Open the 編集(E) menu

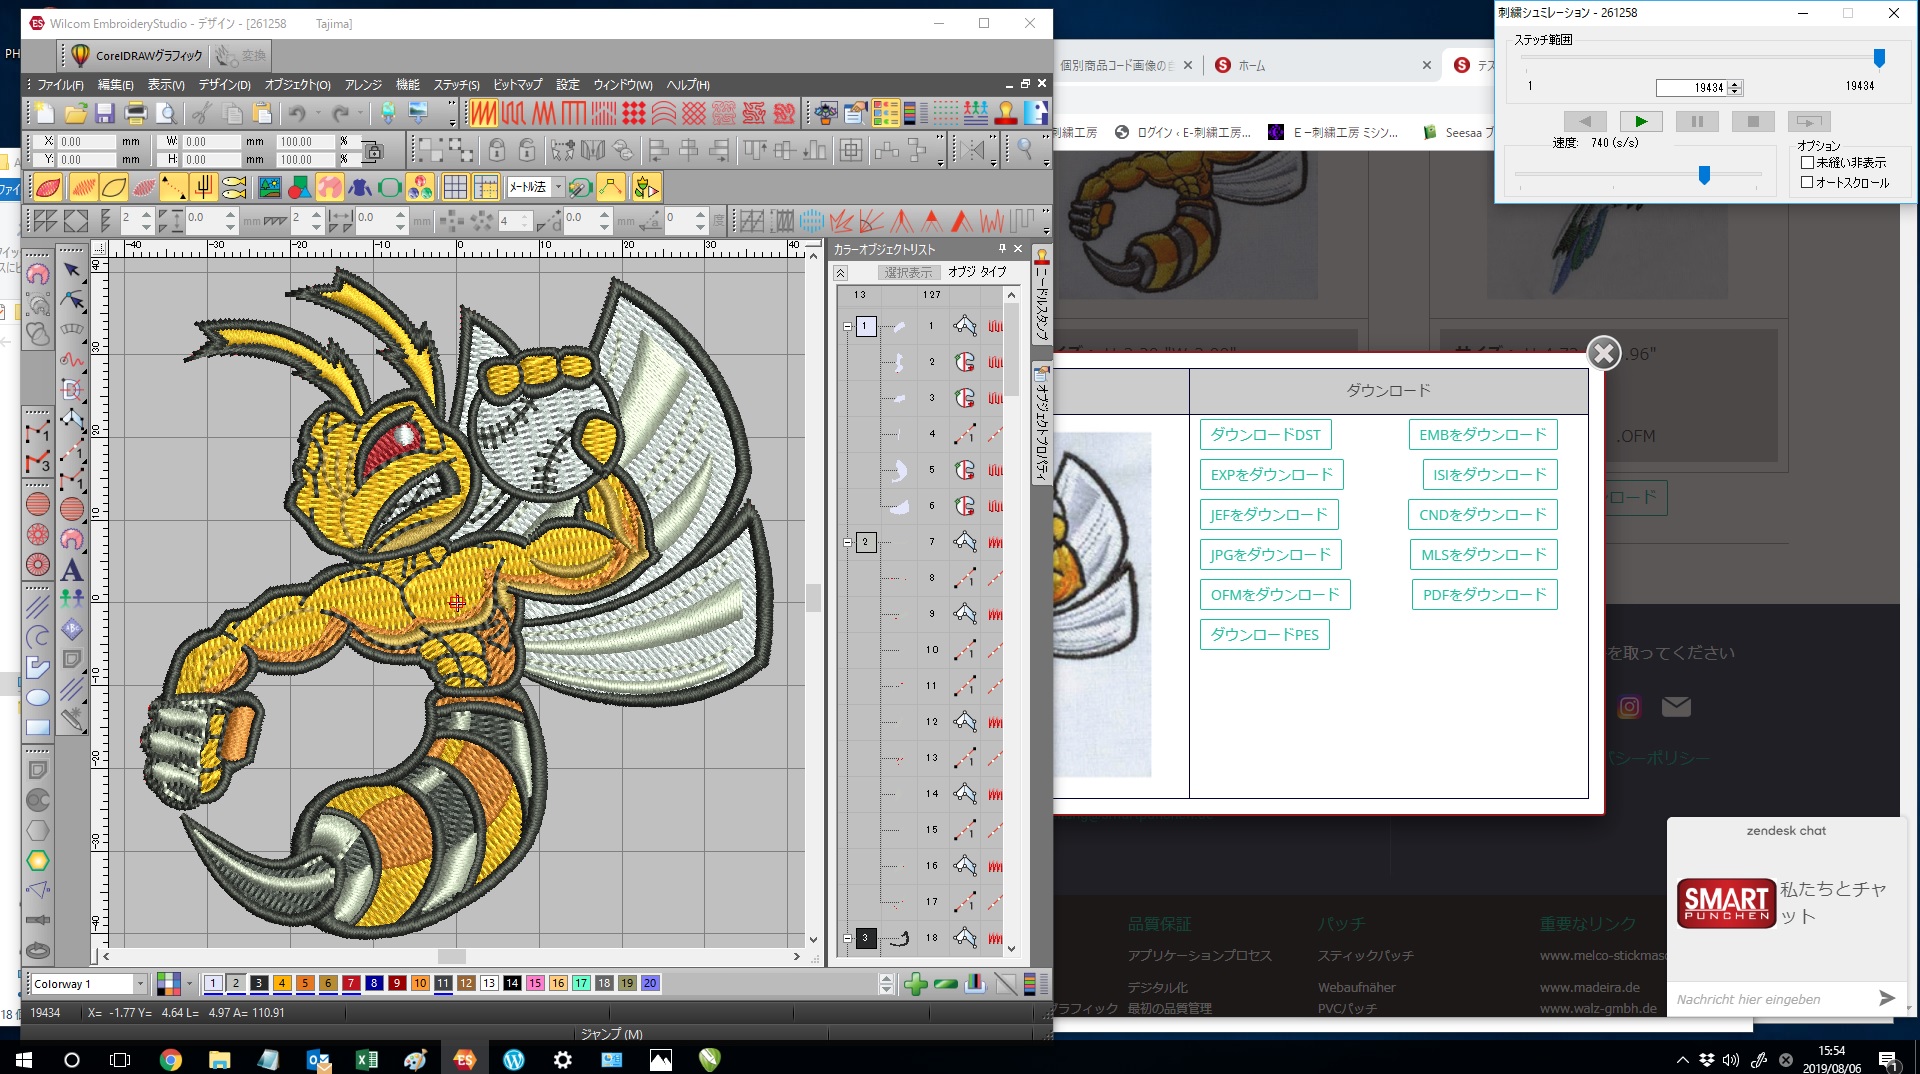pos(115,85)
